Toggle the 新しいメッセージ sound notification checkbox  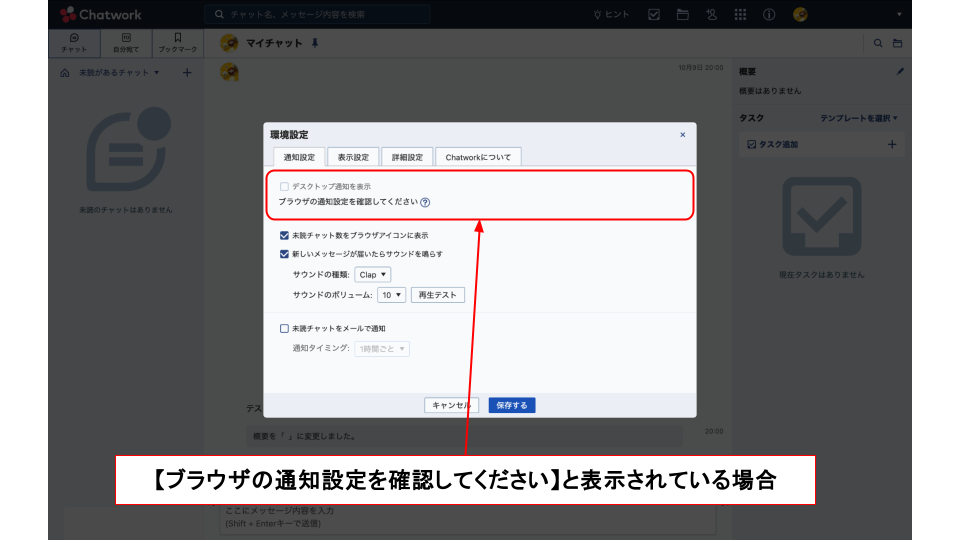(x=285, y=254)
